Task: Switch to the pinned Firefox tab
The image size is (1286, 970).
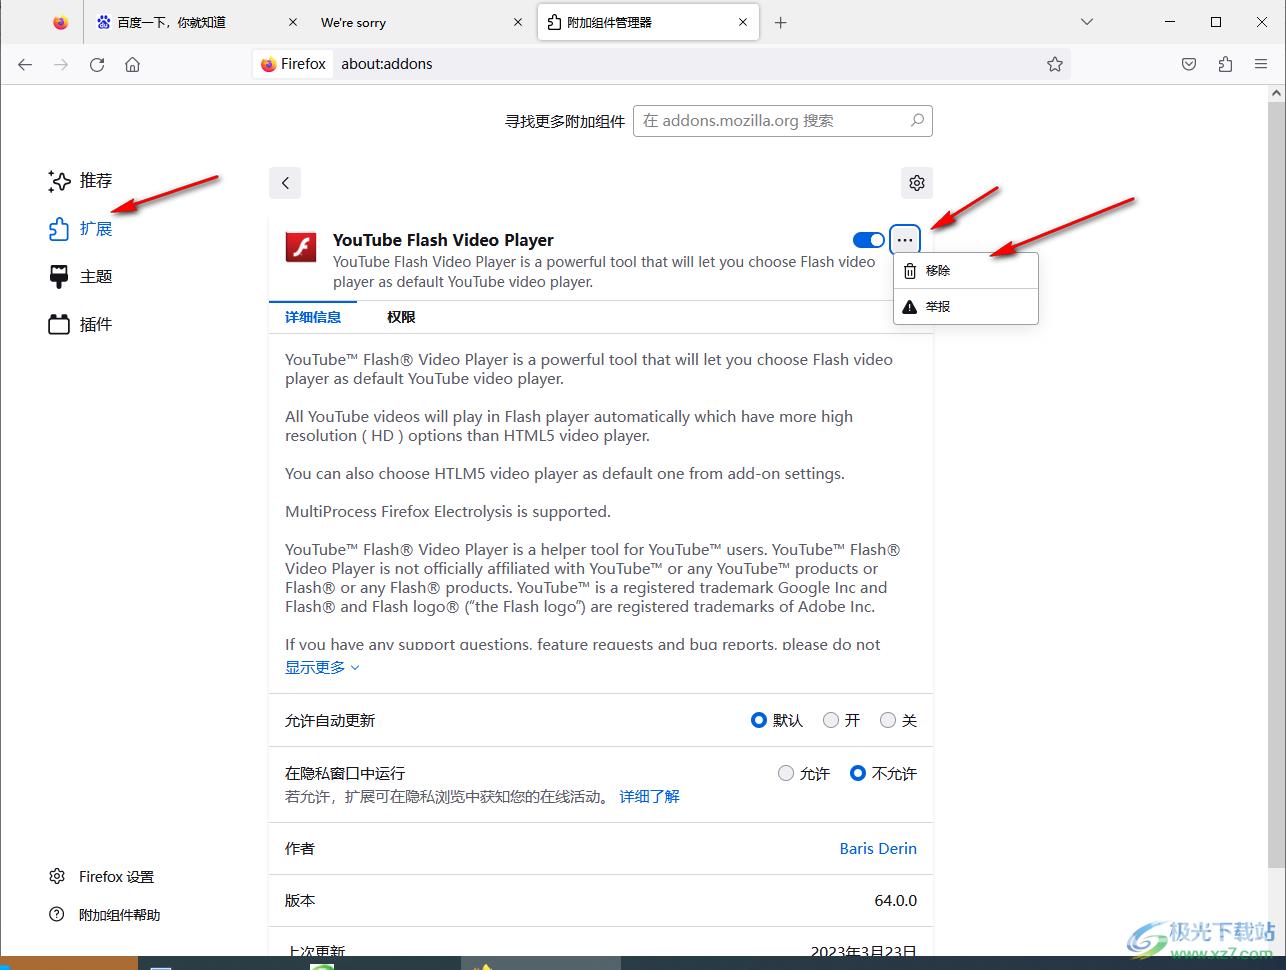Action: 61,22
